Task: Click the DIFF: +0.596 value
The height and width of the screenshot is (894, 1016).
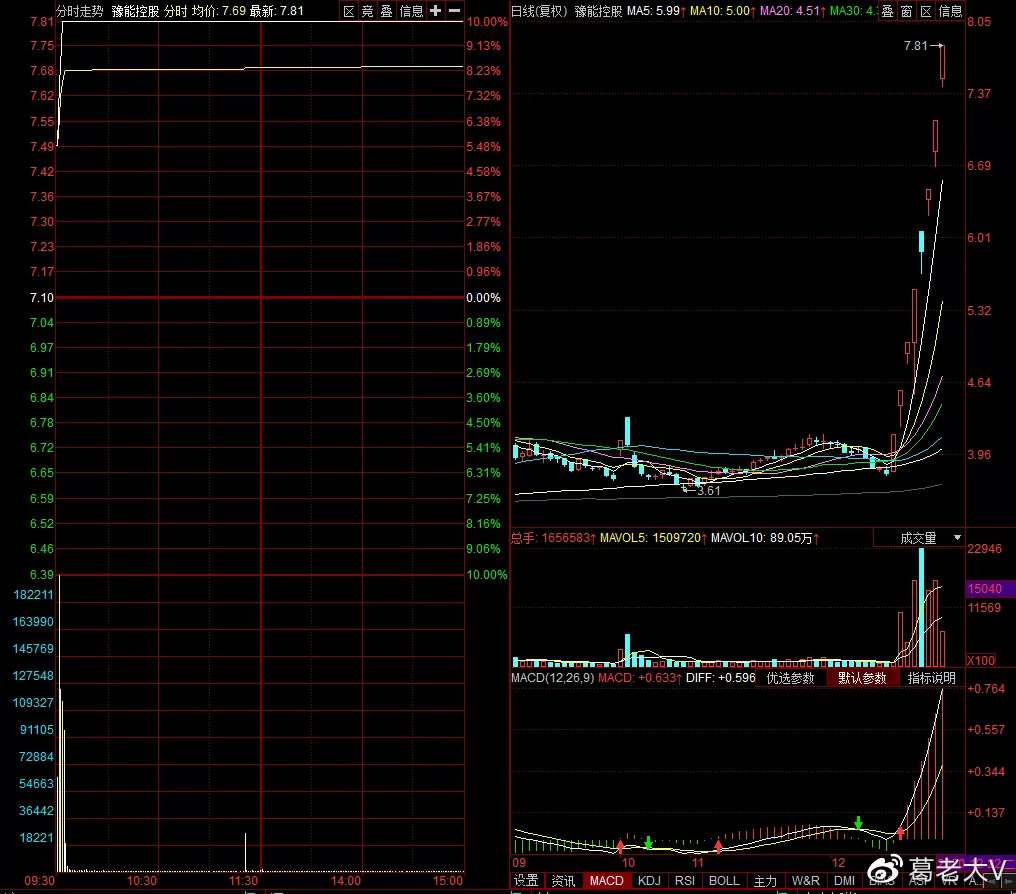Action: click(x=721, y=678)
